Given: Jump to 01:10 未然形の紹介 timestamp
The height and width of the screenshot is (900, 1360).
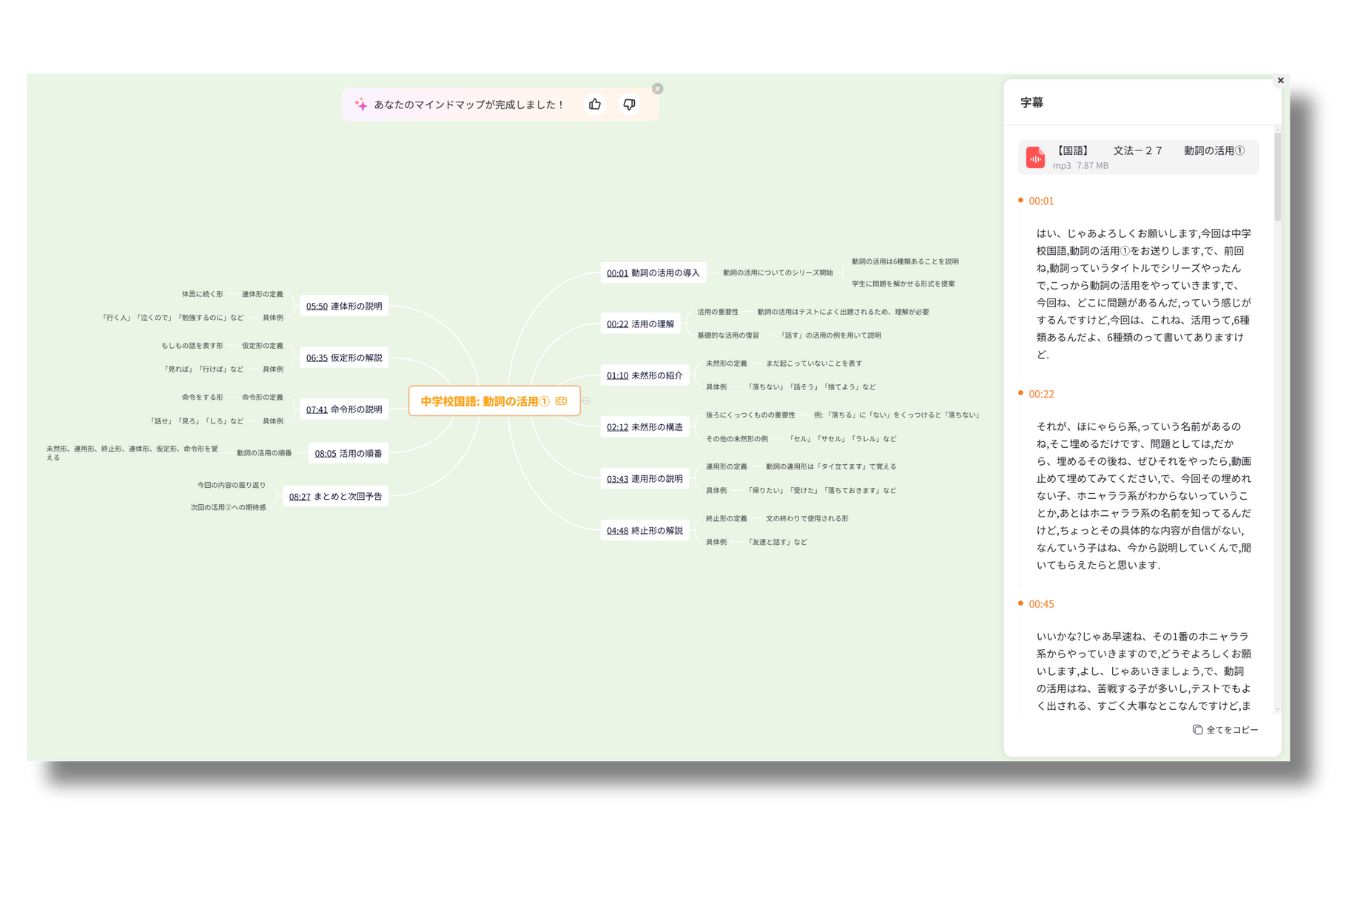Looking at the screenshot, I should (617, 376).
